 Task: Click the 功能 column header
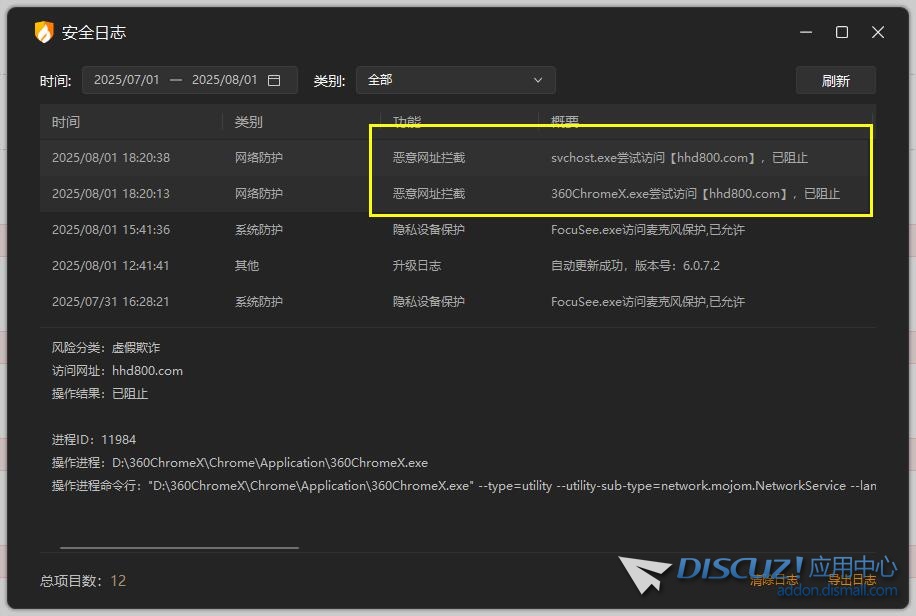pyautogui.click(x=407, y=122)
